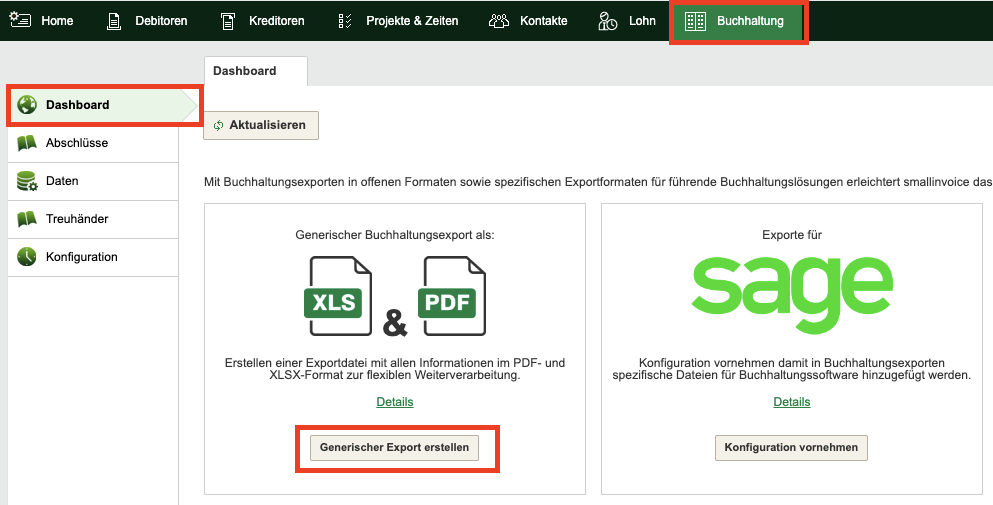Open Details link under generic export

395,402
